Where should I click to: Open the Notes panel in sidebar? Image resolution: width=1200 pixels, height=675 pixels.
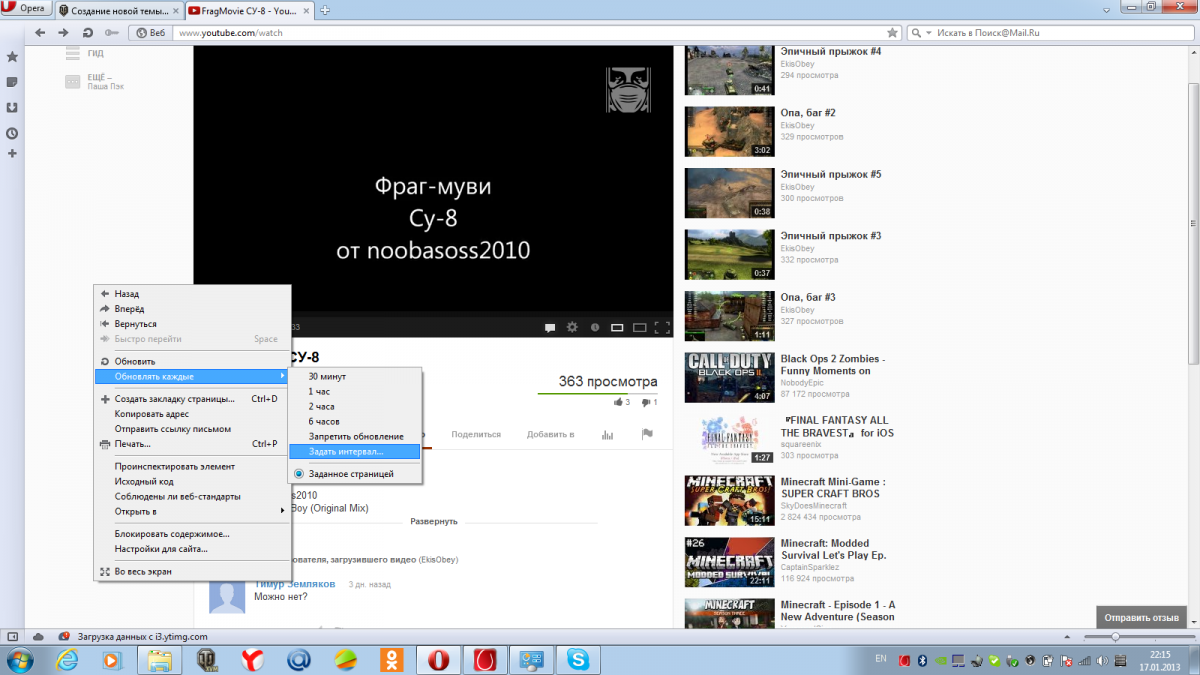pyautogui.click(x=12, y=82)
